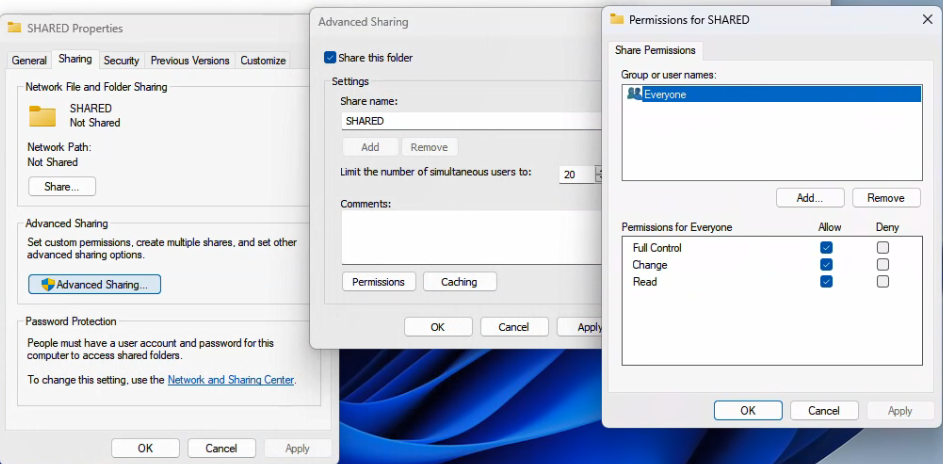Screen dimensions: 943x464
Task: Toggle Allow for Change permission
Action: tap(826, 264)
